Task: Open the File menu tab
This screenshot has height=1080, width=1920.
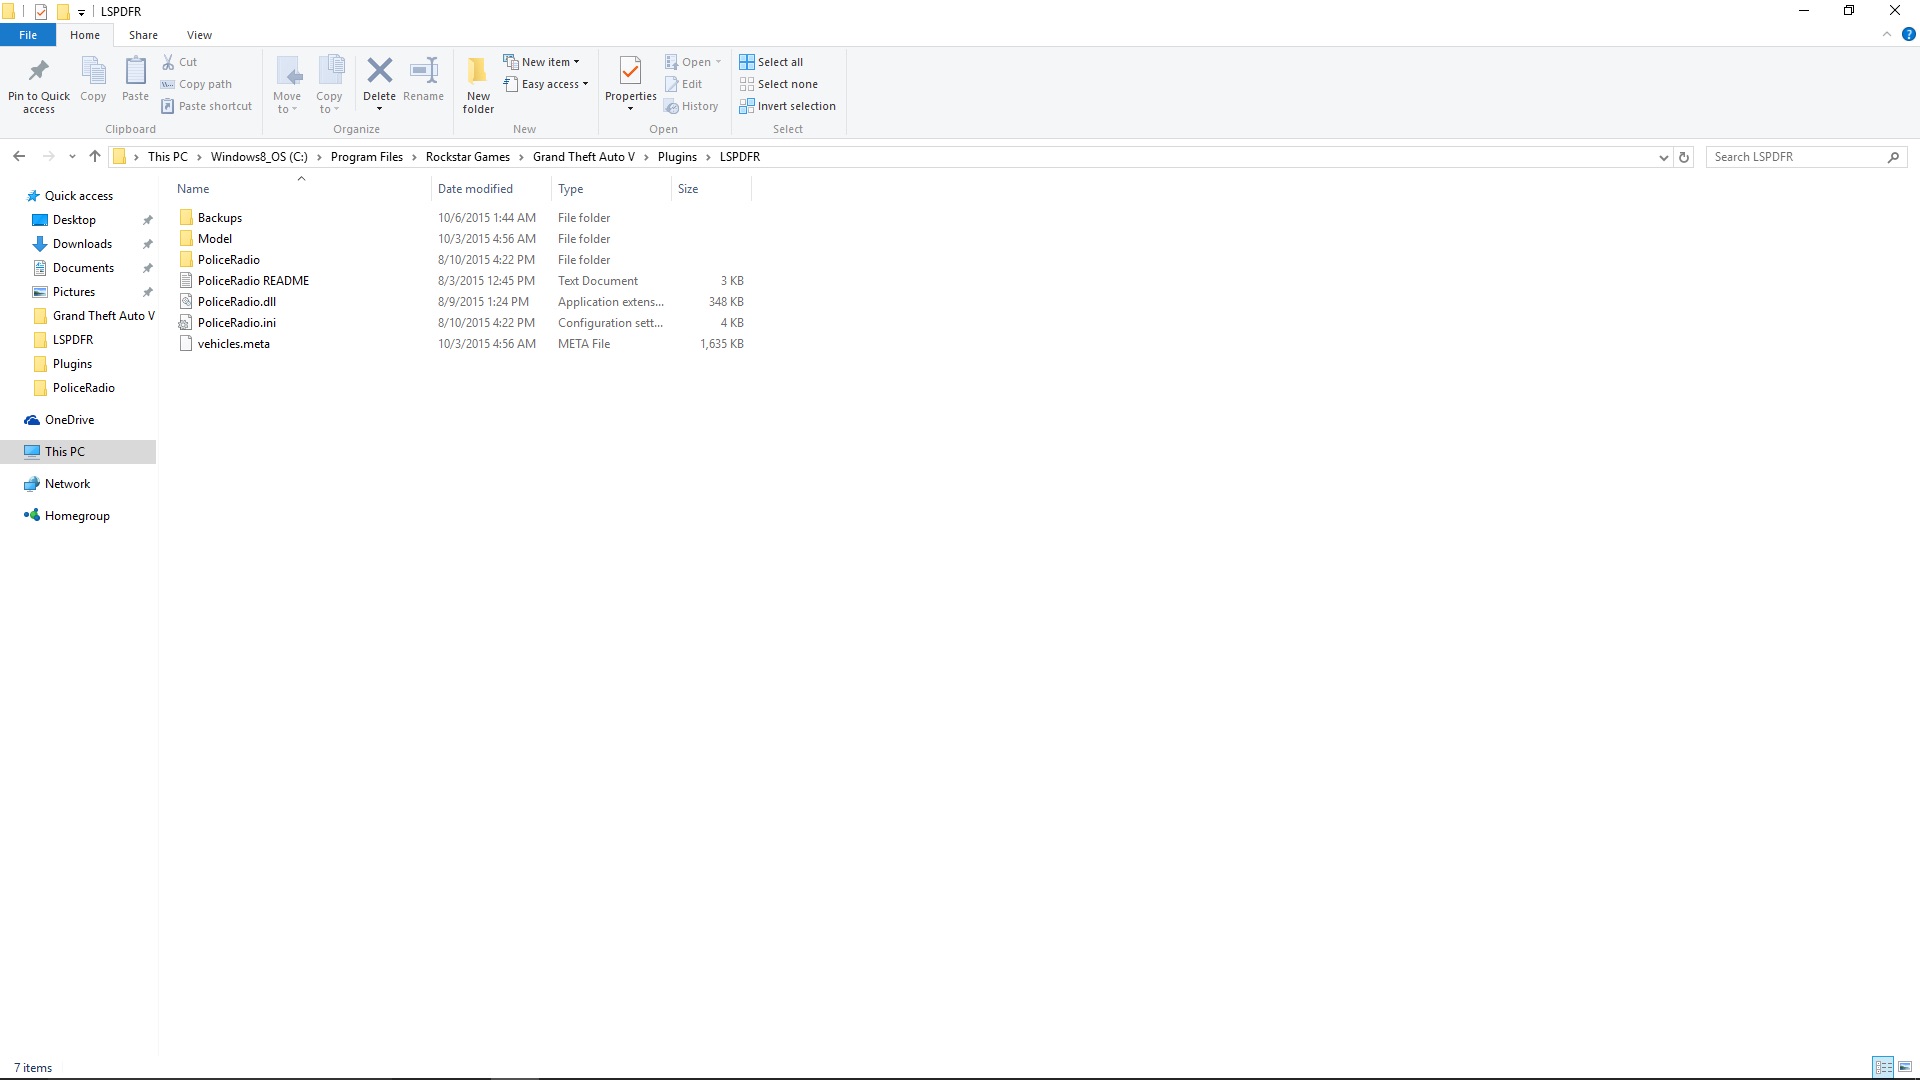Action: click(28, 35)
